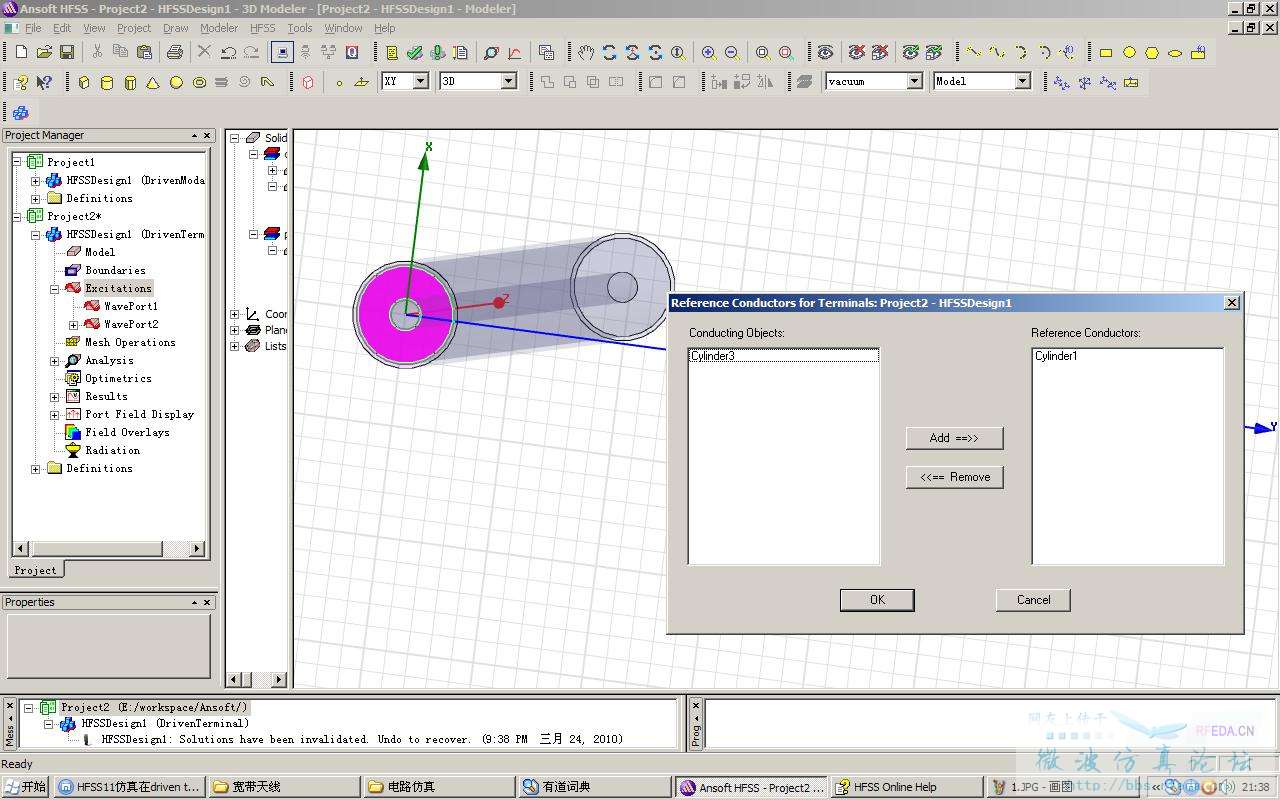Click the What's This help cursor icon
Screen dimensions: 1280x800
pos(44,82)
